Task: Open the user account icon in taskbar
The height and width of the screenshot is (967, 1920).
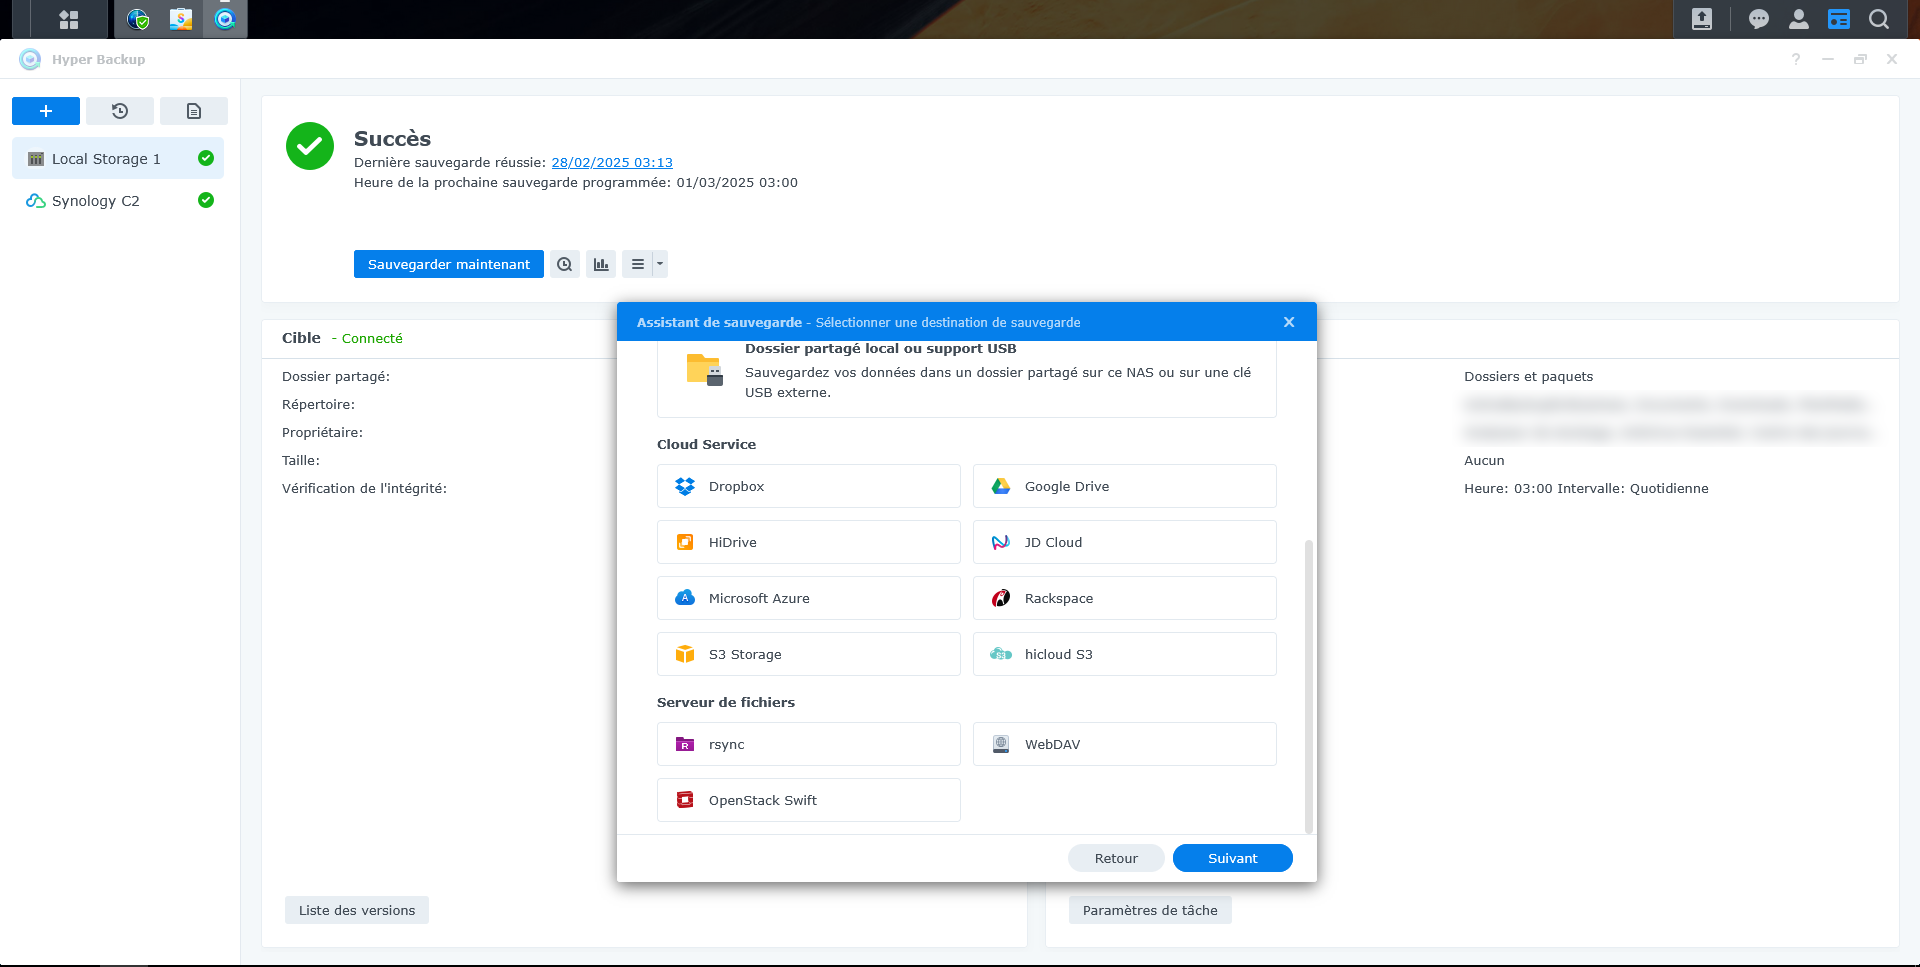Action: point(1799,19)
